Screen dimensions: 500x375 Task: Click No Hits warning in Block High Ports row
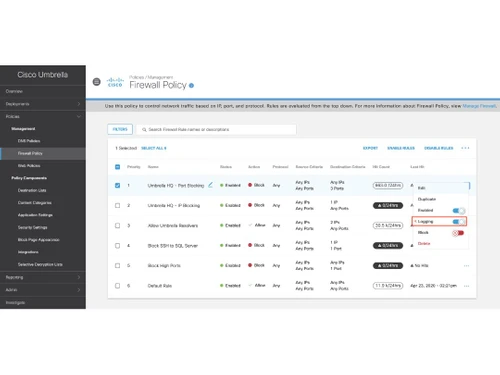point(419,266)
